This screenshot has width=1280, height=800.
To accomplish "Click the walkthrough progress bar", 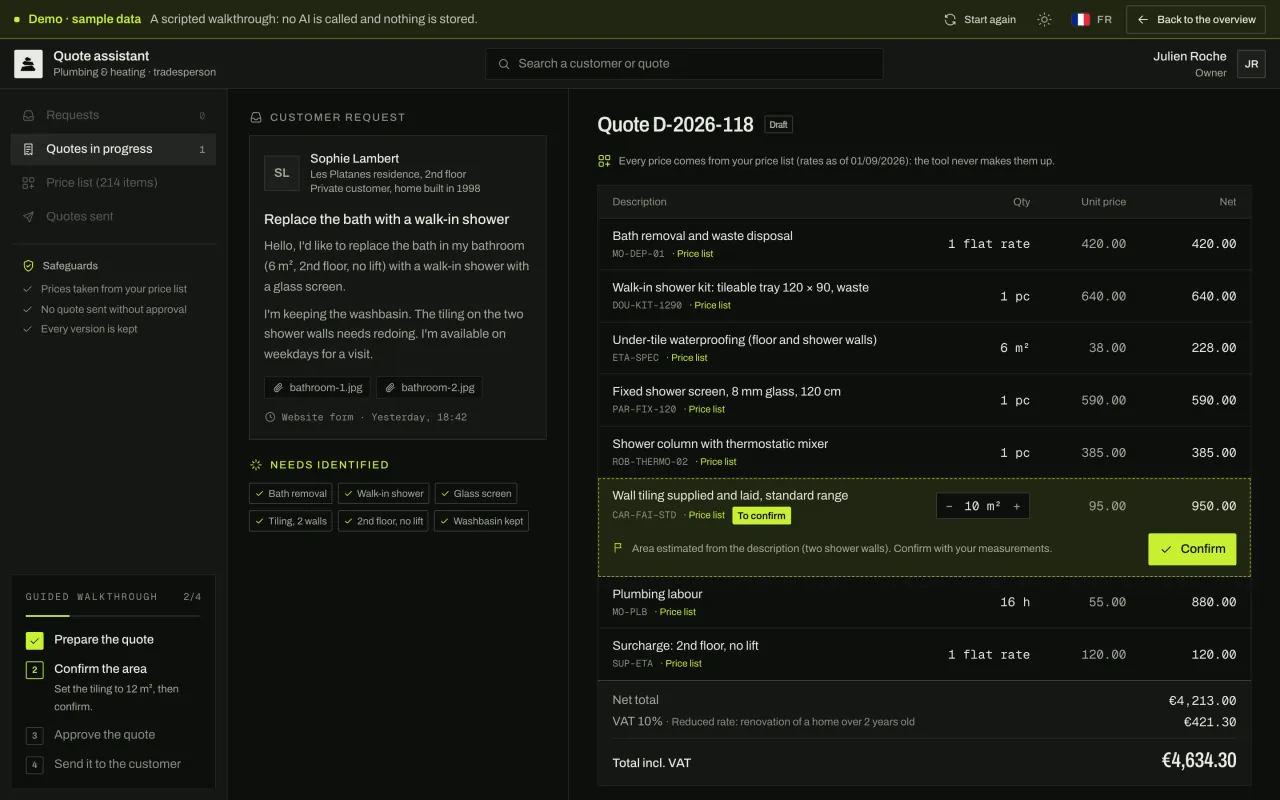I will point(113,616).
